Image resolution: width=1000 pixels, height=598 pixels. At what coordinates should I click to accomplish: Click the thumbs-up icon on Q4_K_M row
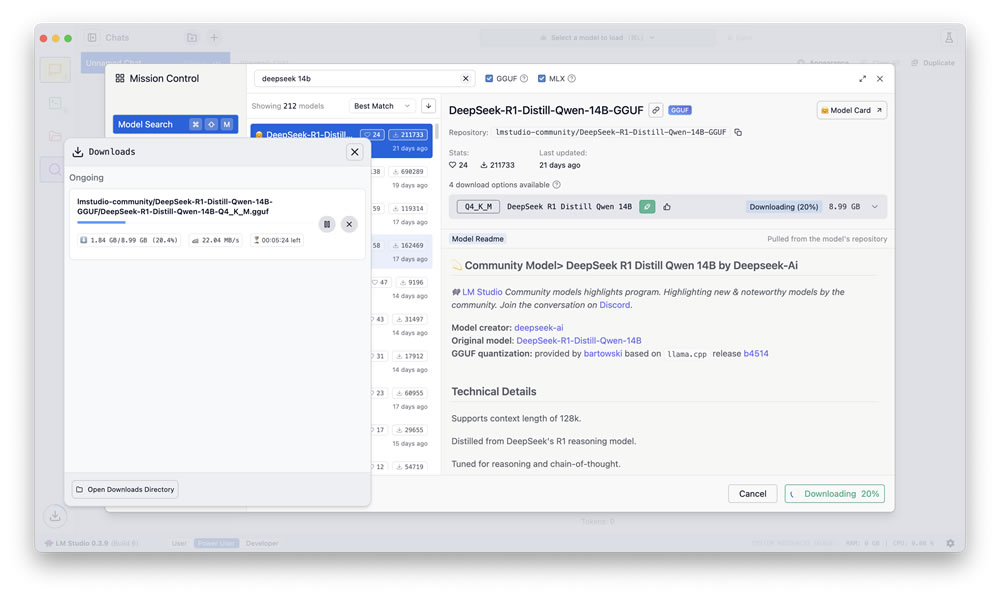667,207
